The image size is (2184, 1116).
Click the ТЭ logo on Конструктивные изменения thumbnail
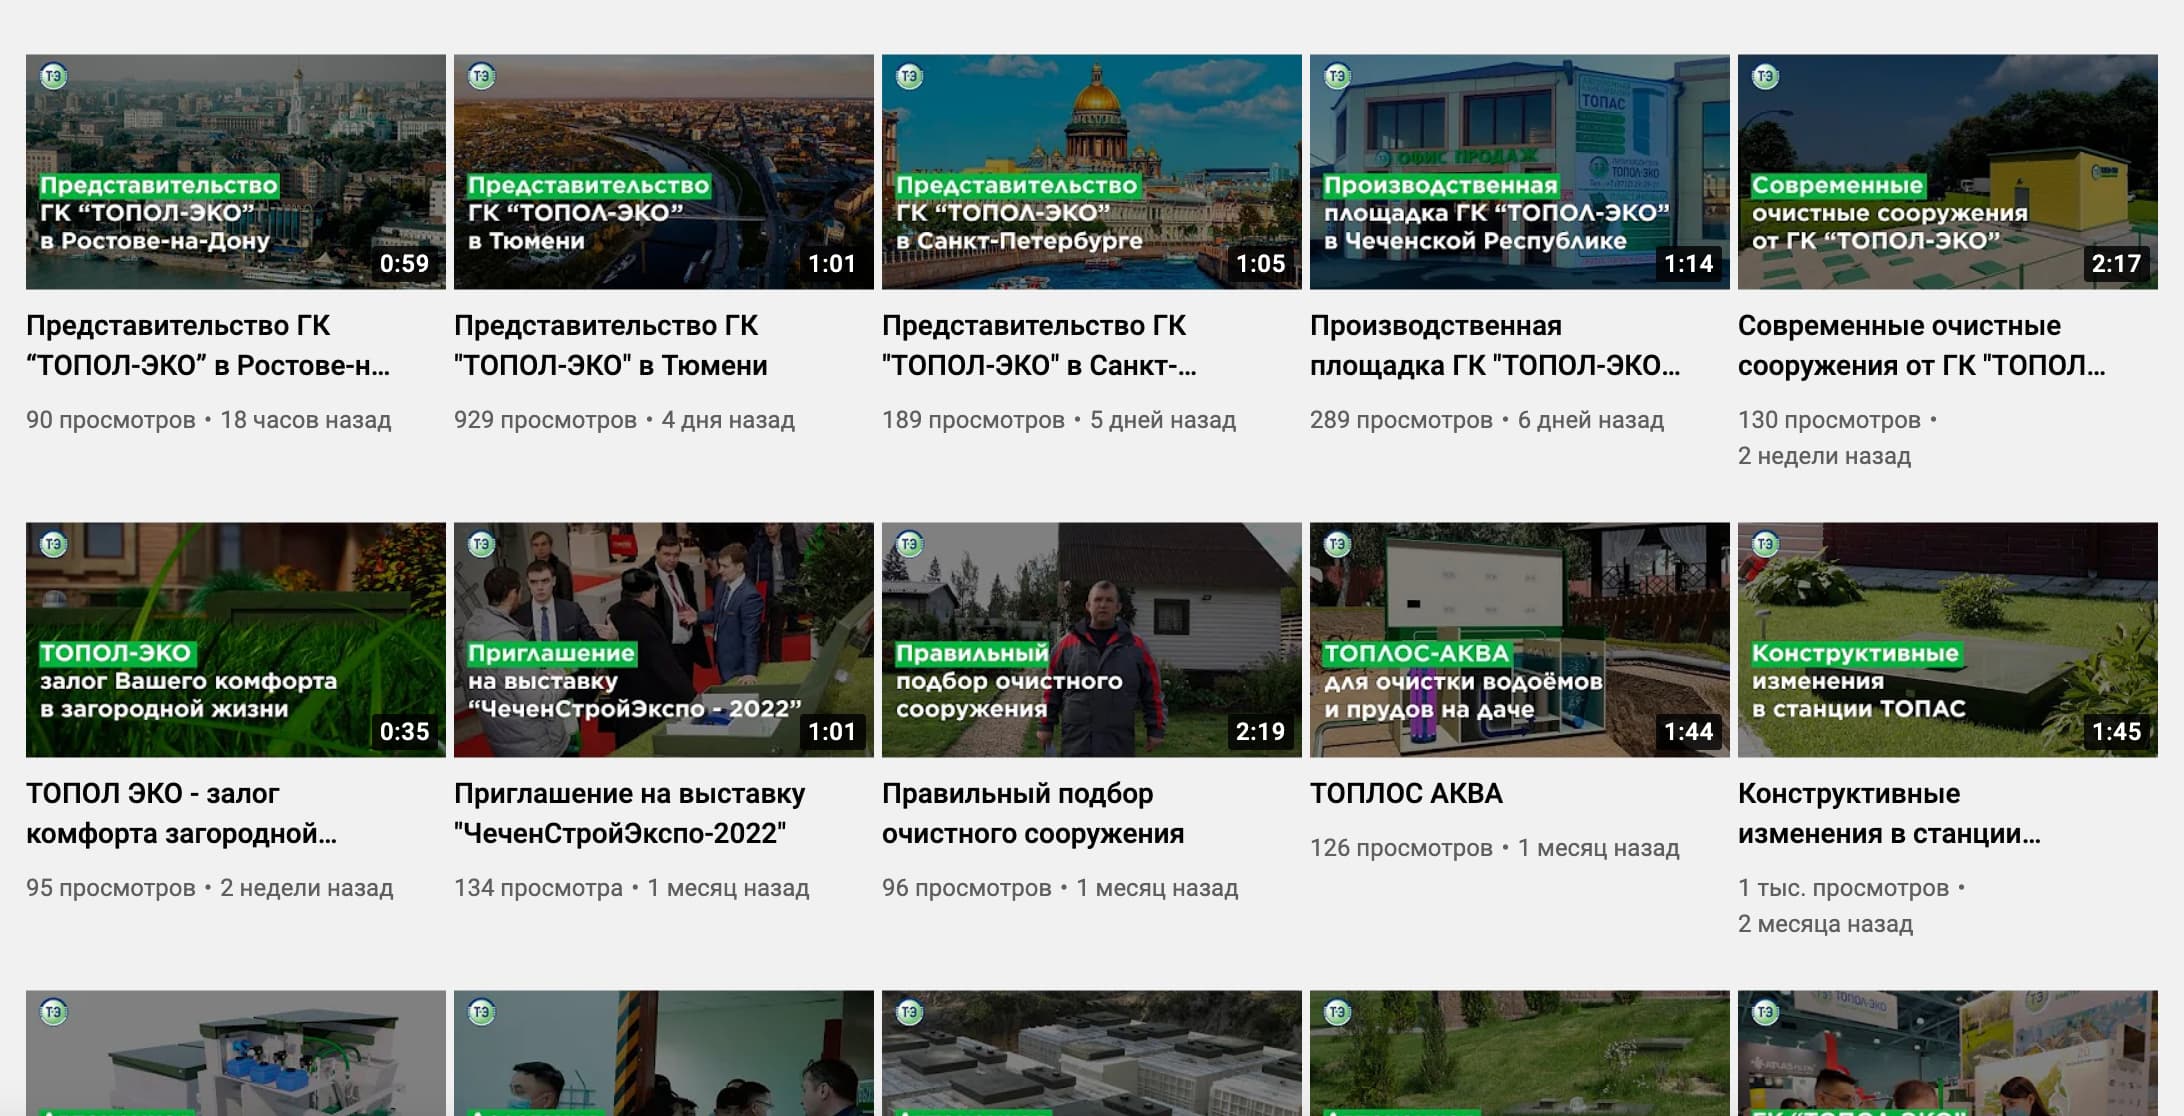[x=1766, y=544]
